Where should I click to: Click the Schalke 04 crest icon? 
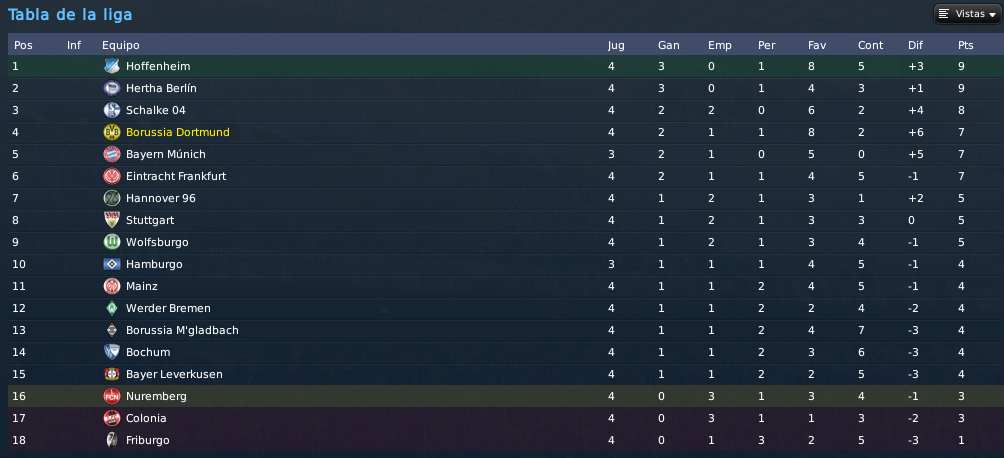point(111,110)
